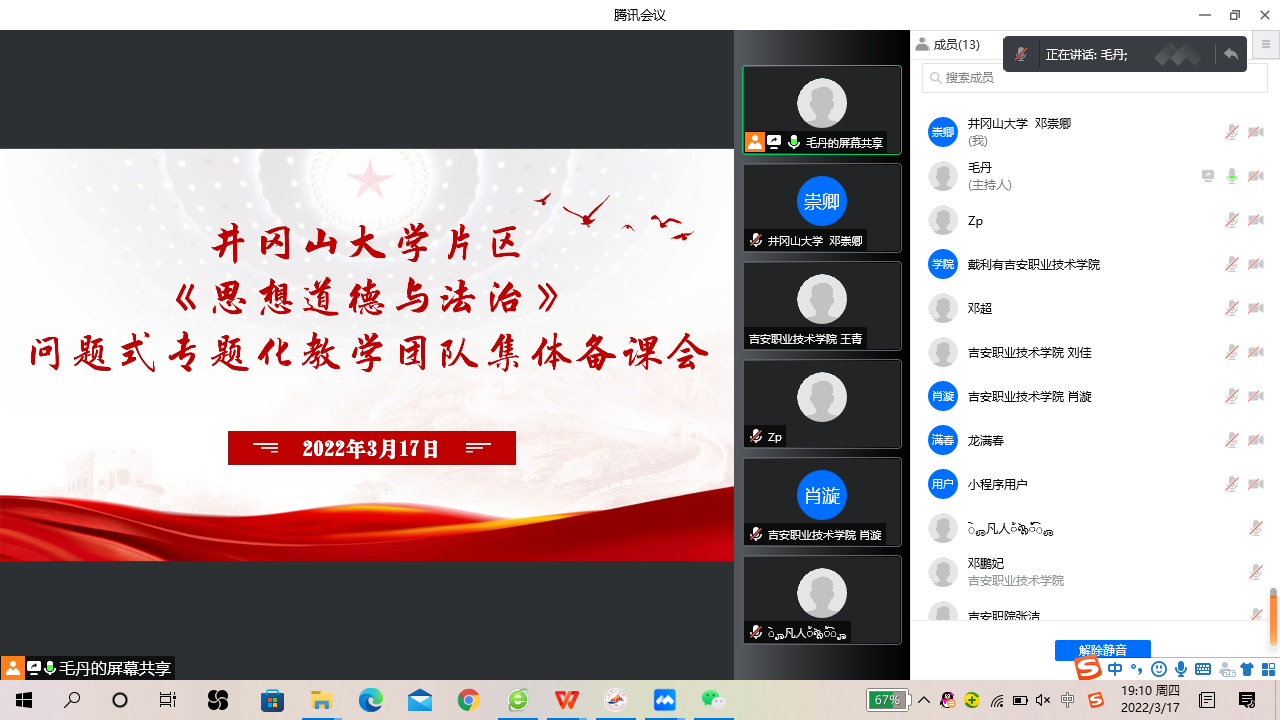
Task: Select the 成员(13) panel header
Action: coord(948,45)
